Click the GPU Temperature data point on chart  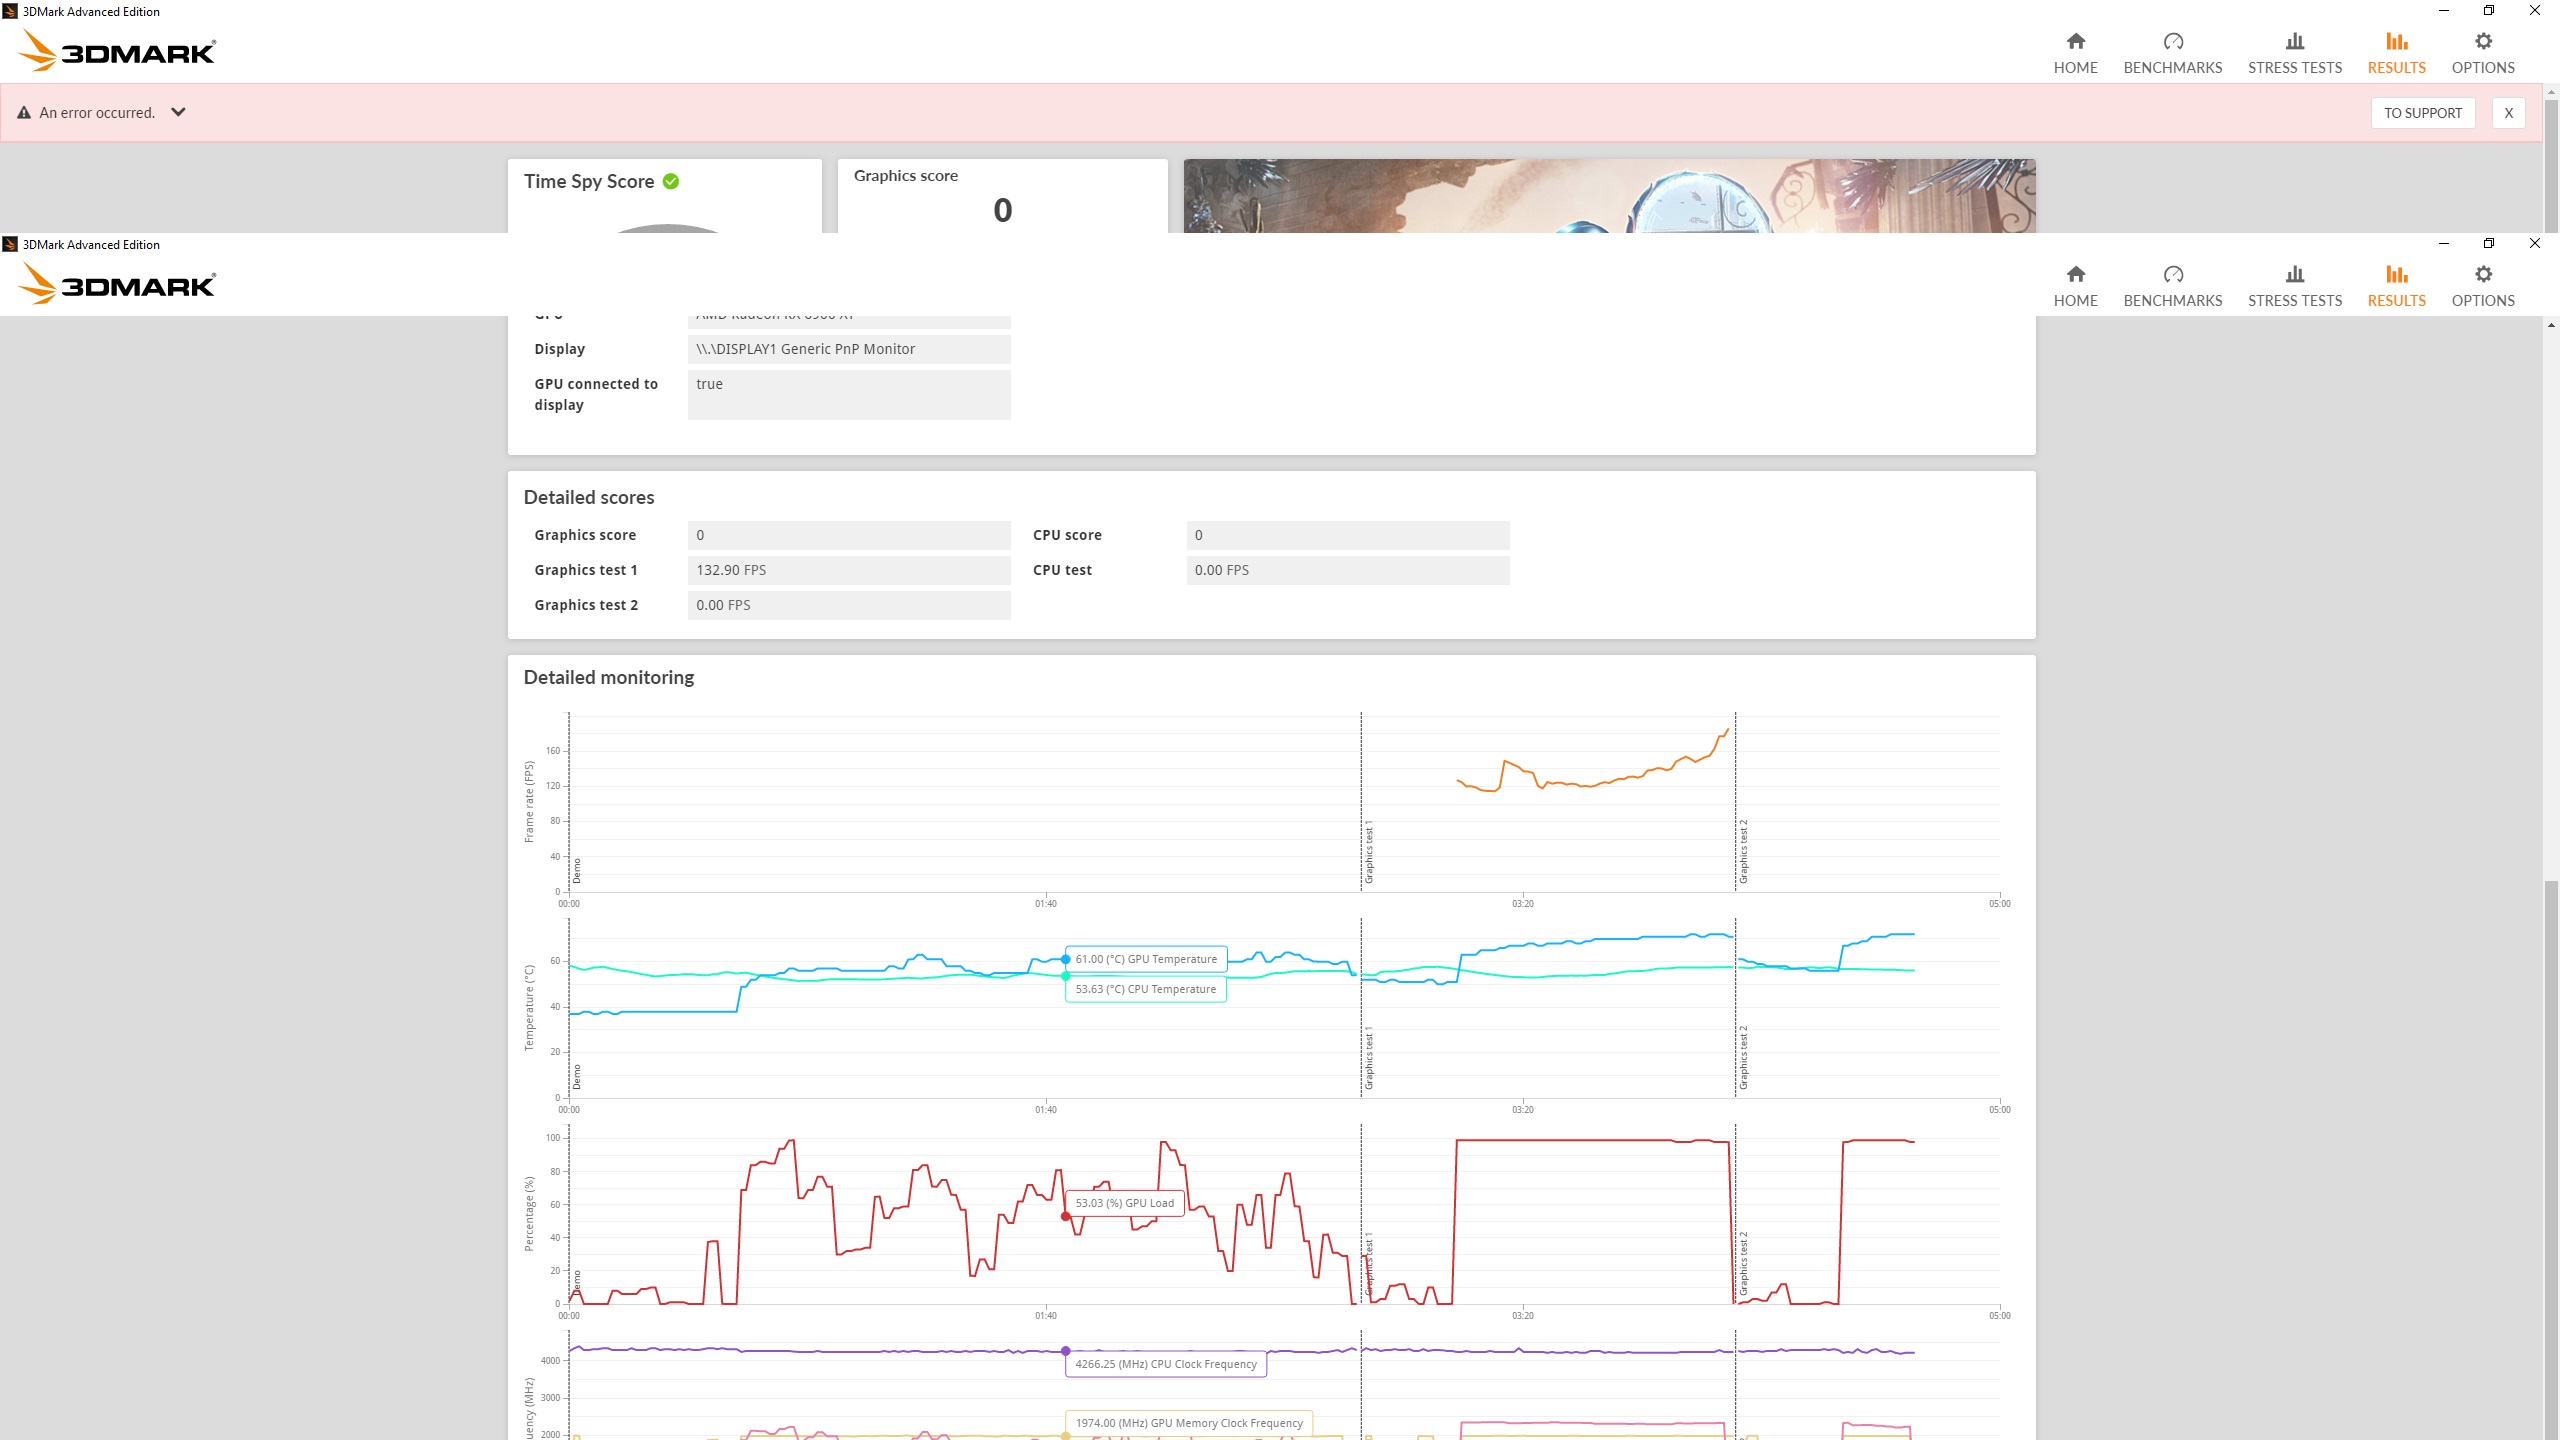click(1065, 959)
